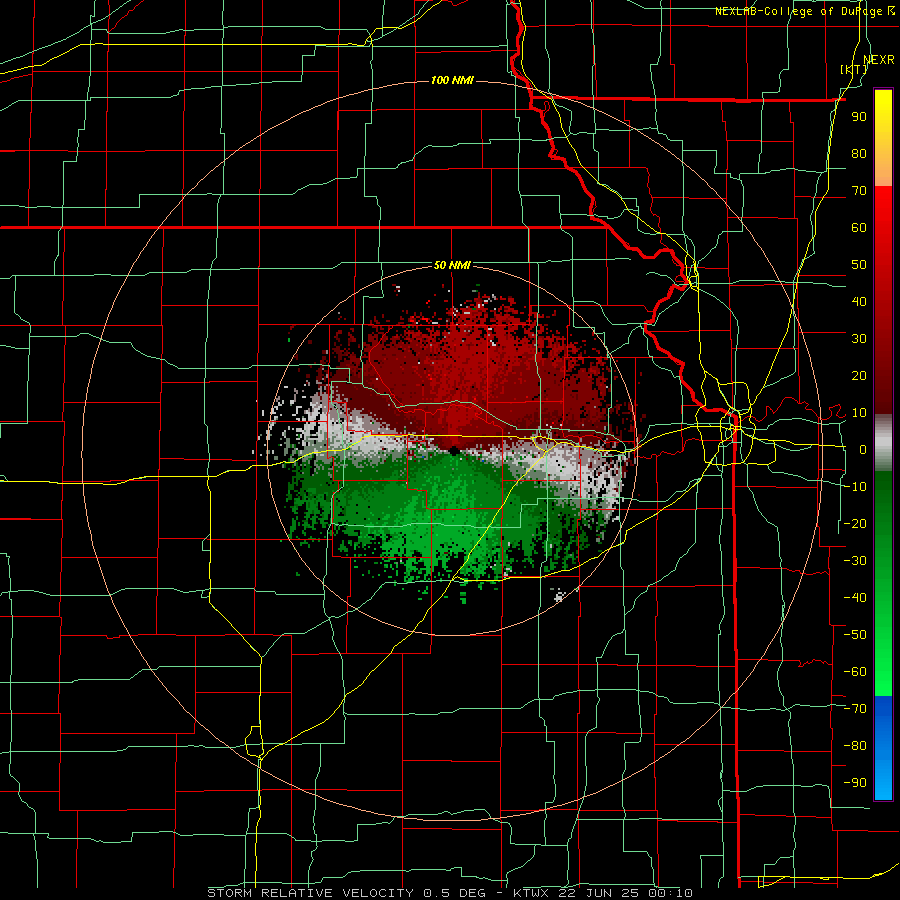Click the -50 value on velocity legend
Viewport: 900px width, 900px height.
(x=855, y=635)
